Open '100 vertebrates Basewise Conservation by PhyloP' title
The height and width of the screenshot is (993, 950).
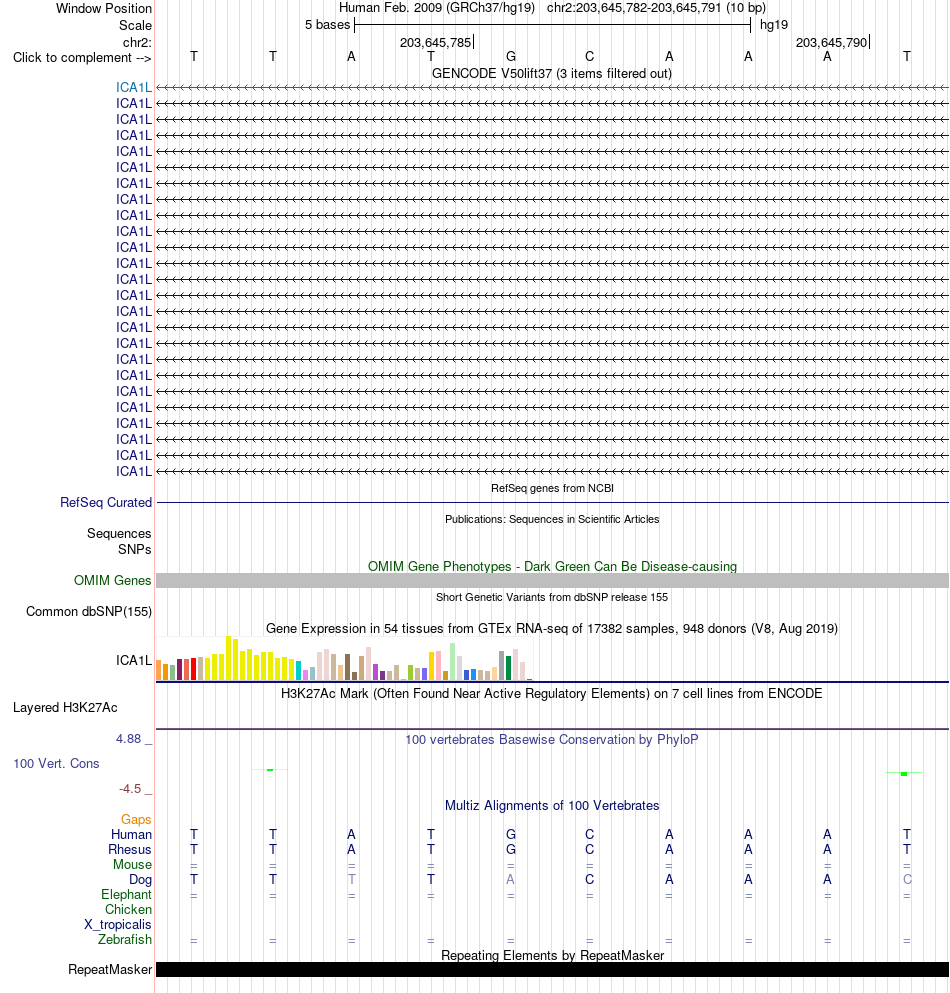552,739
